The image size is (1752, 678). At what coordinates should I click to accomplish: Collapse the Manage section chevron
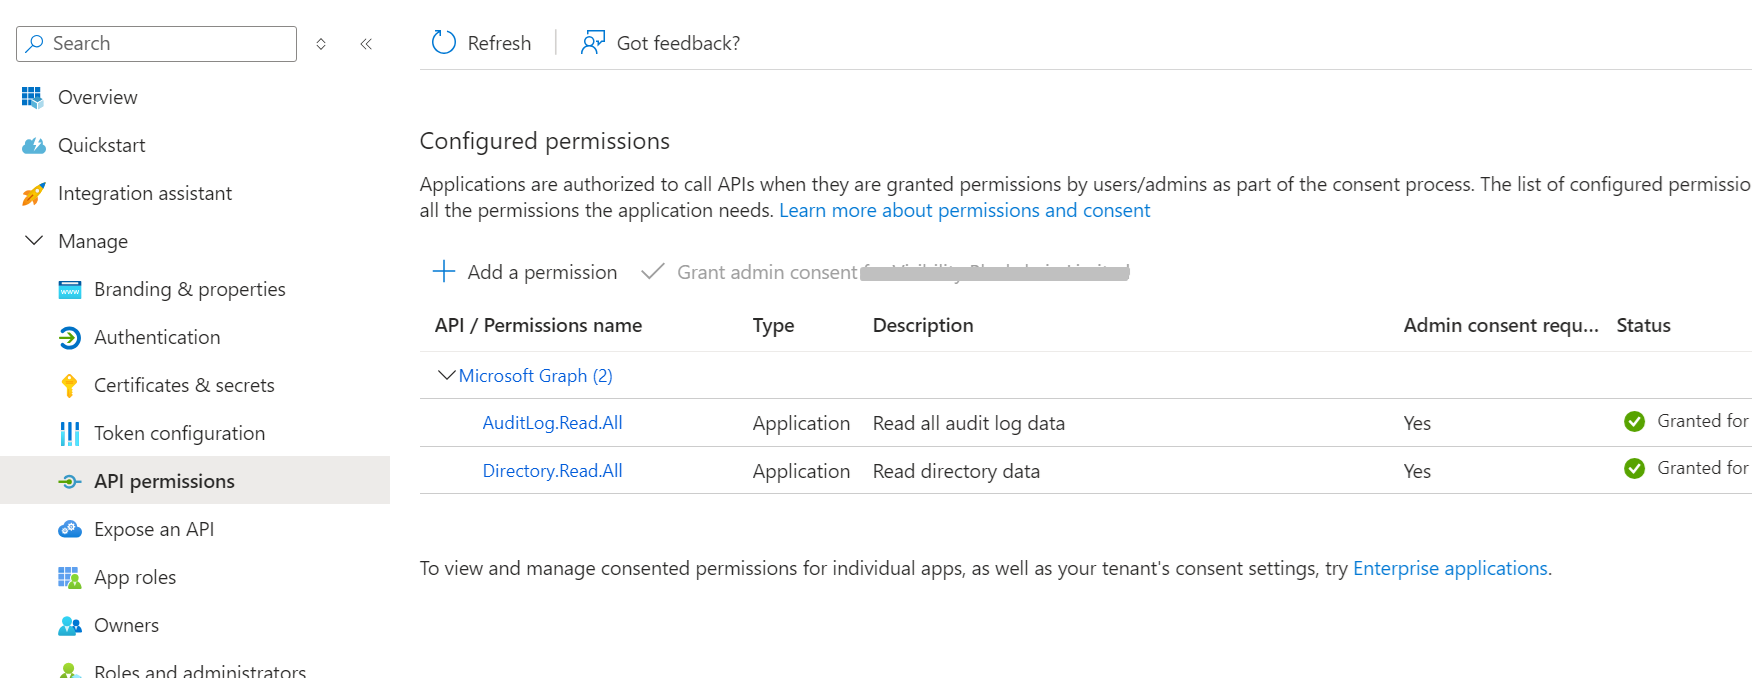tap(34, 241)
